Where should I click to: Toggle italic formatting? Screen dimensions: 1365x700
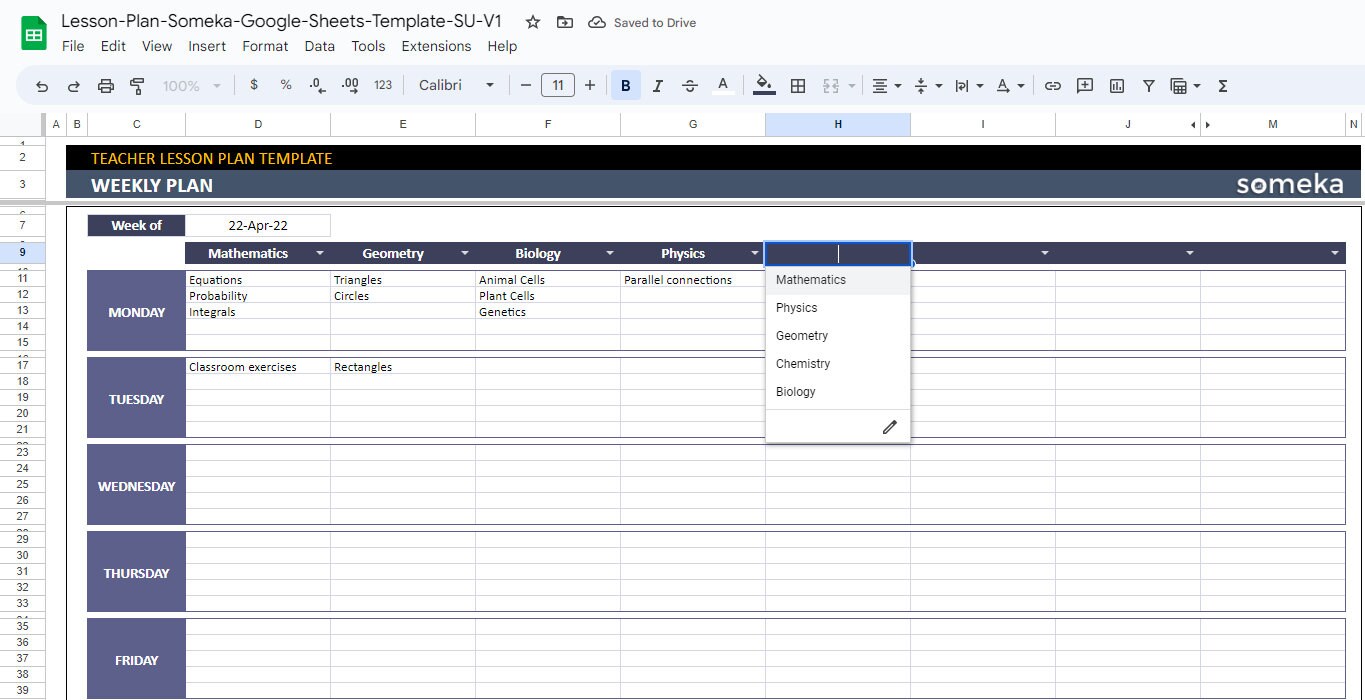point(657,85)
